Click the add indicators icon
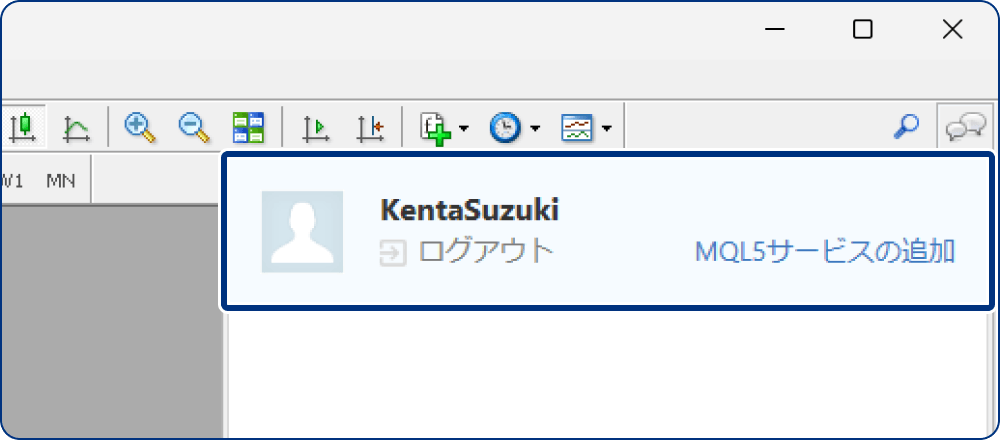The image size is (1000, 440). (x=436, y=128)
